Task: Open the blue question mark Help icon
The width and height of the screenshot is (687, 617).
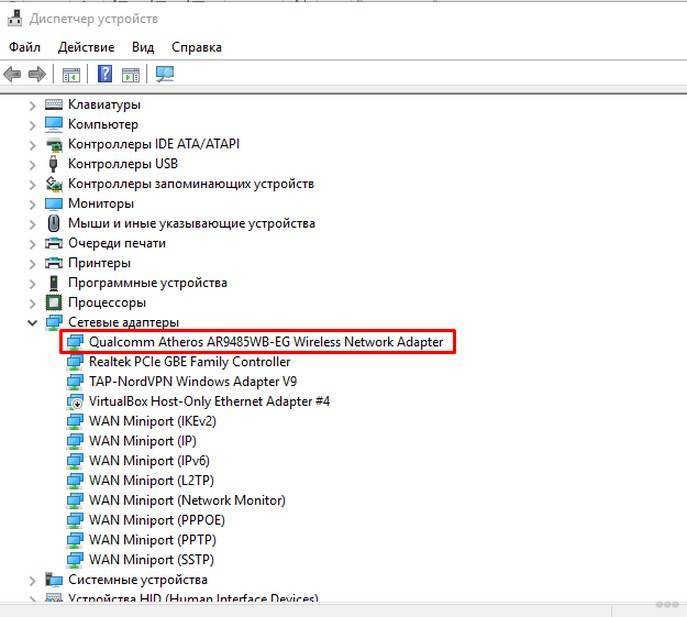Action: coord(105,74)
